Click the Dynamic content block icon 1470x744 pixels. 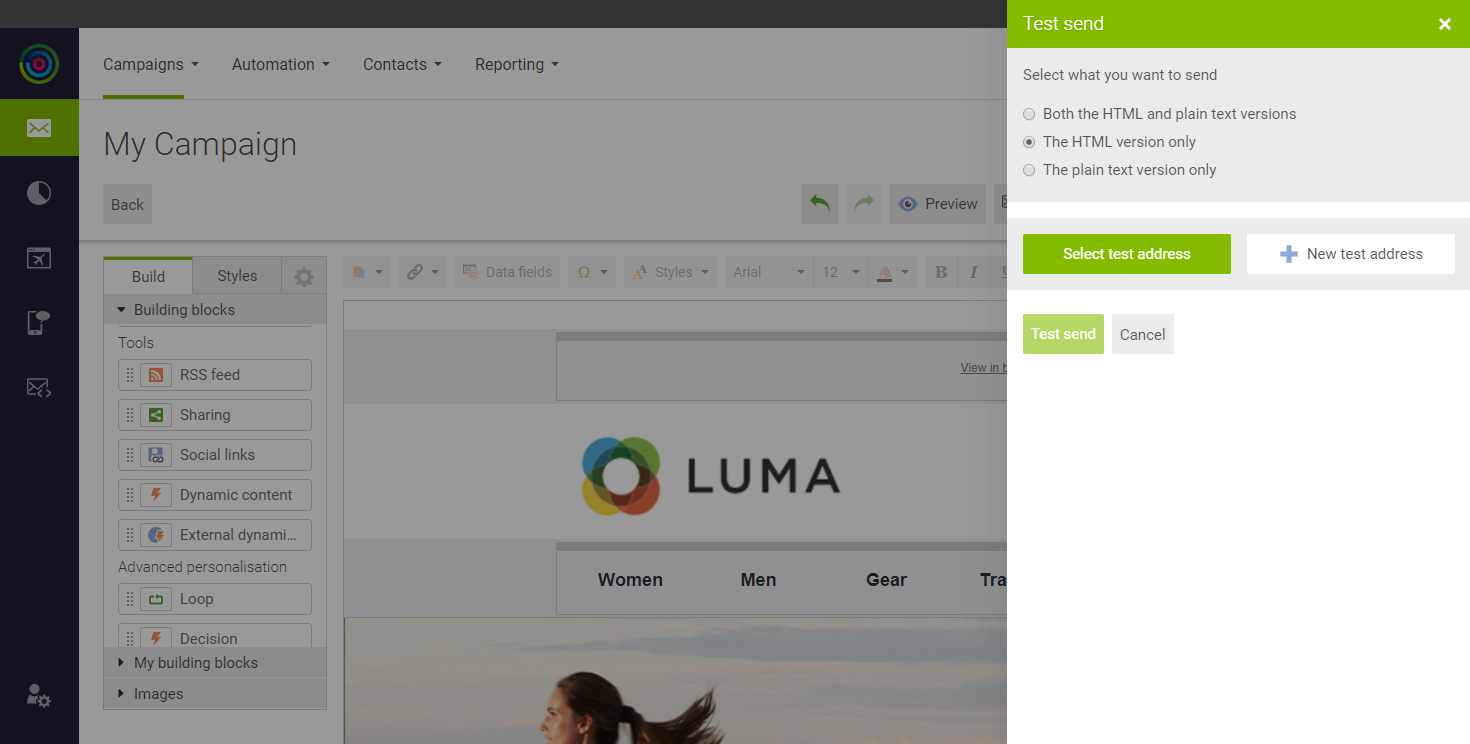pos(156,495)
